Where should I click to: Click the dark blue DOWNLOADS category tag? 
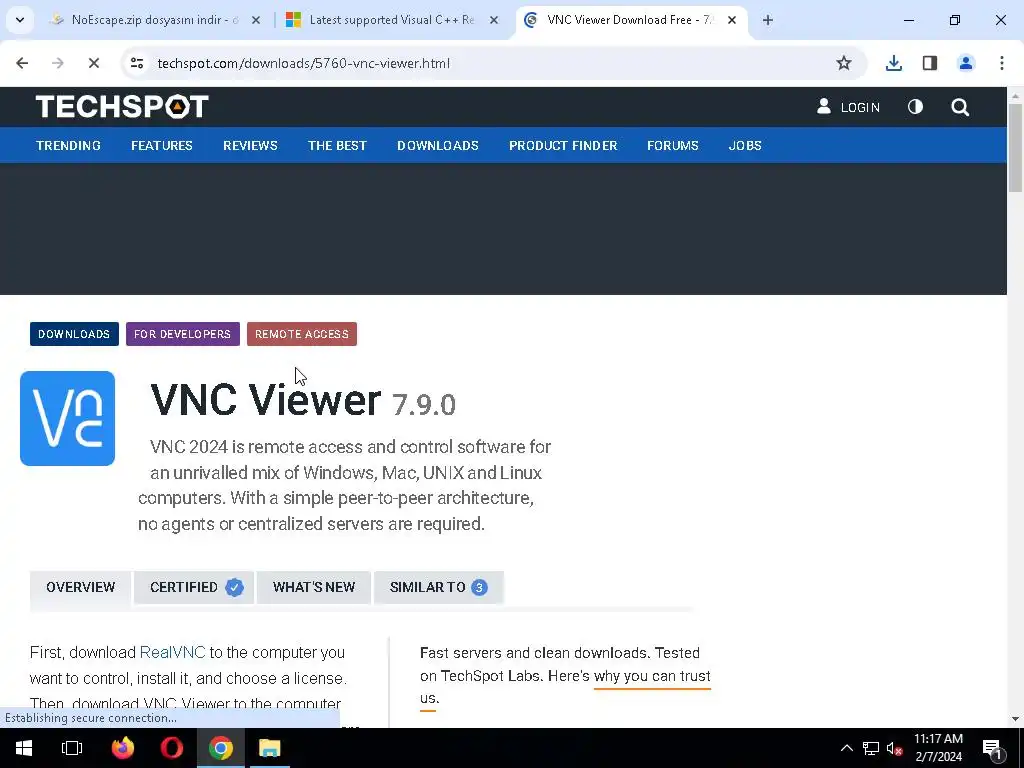click(74, 334)
